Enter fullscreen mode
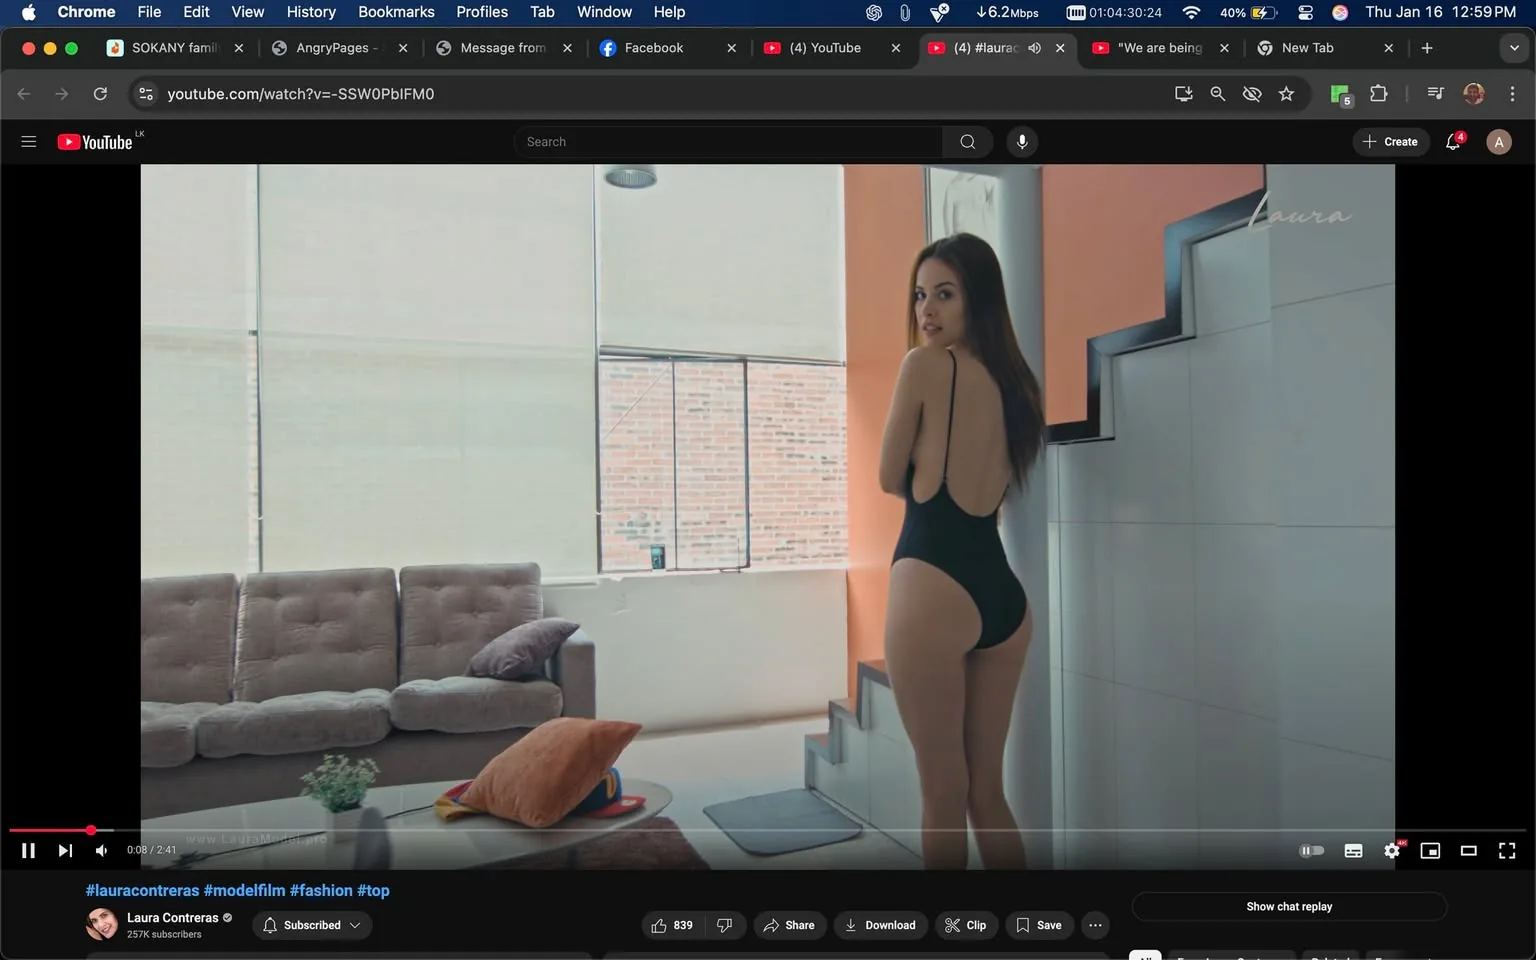The width and height of the screenshot is (1536, 960). click(1506, 851)
